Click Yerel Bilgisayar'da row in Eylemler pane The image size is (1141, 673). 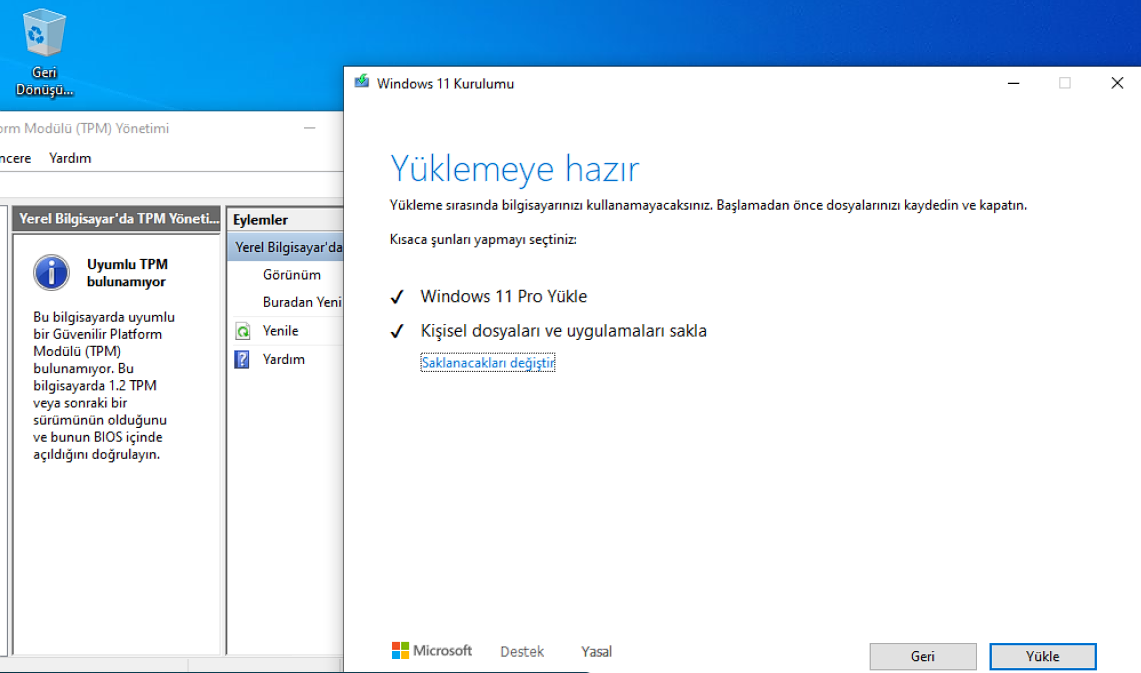coord(286,247)
